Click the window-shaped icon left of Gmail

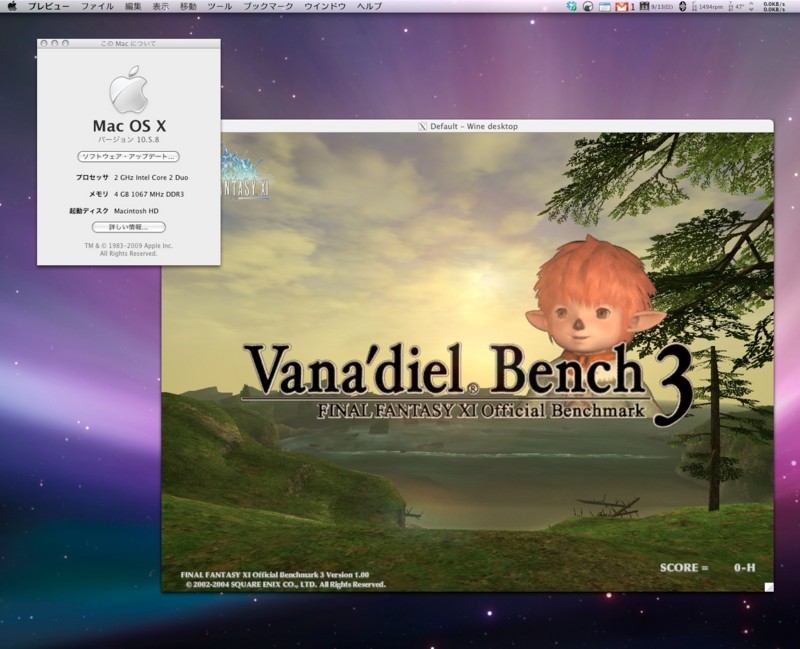click(x=604, y=8)
